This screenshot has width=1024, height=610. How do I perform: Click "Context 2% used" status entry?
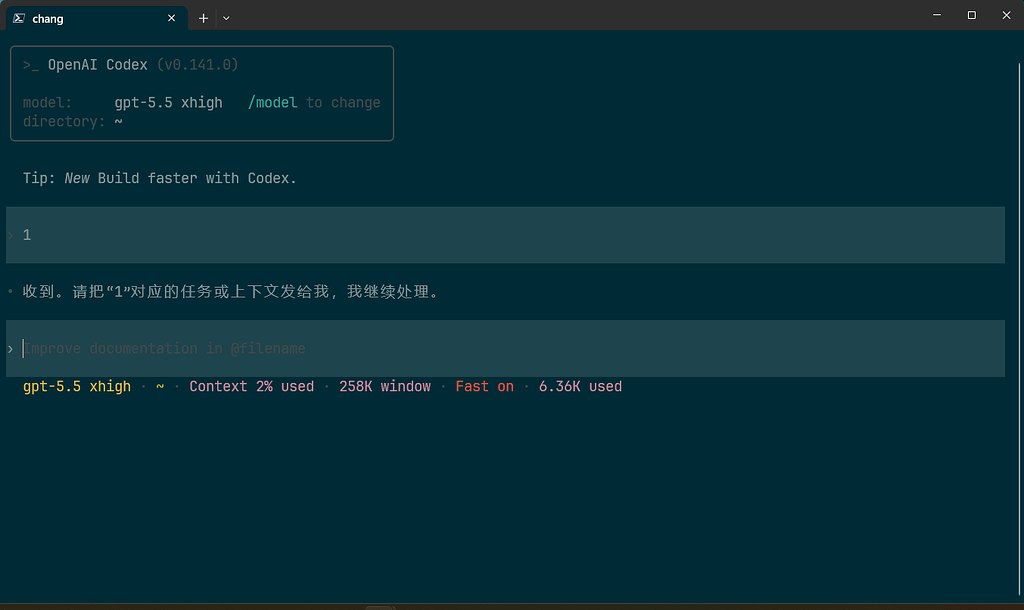click(x=251, y=387)
